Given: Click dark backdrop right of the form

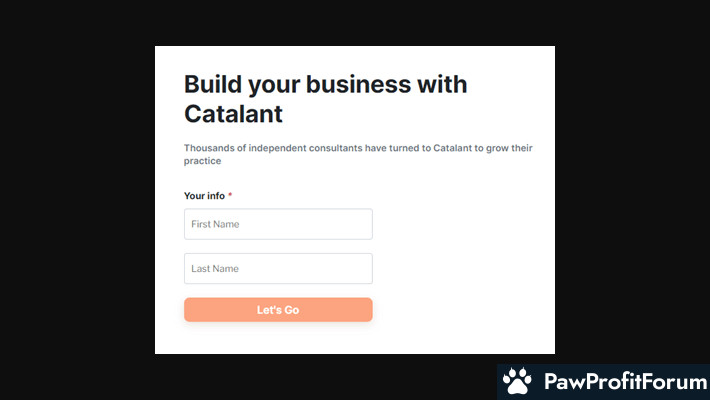Looking at the screenshot, I should coord(632,199).
